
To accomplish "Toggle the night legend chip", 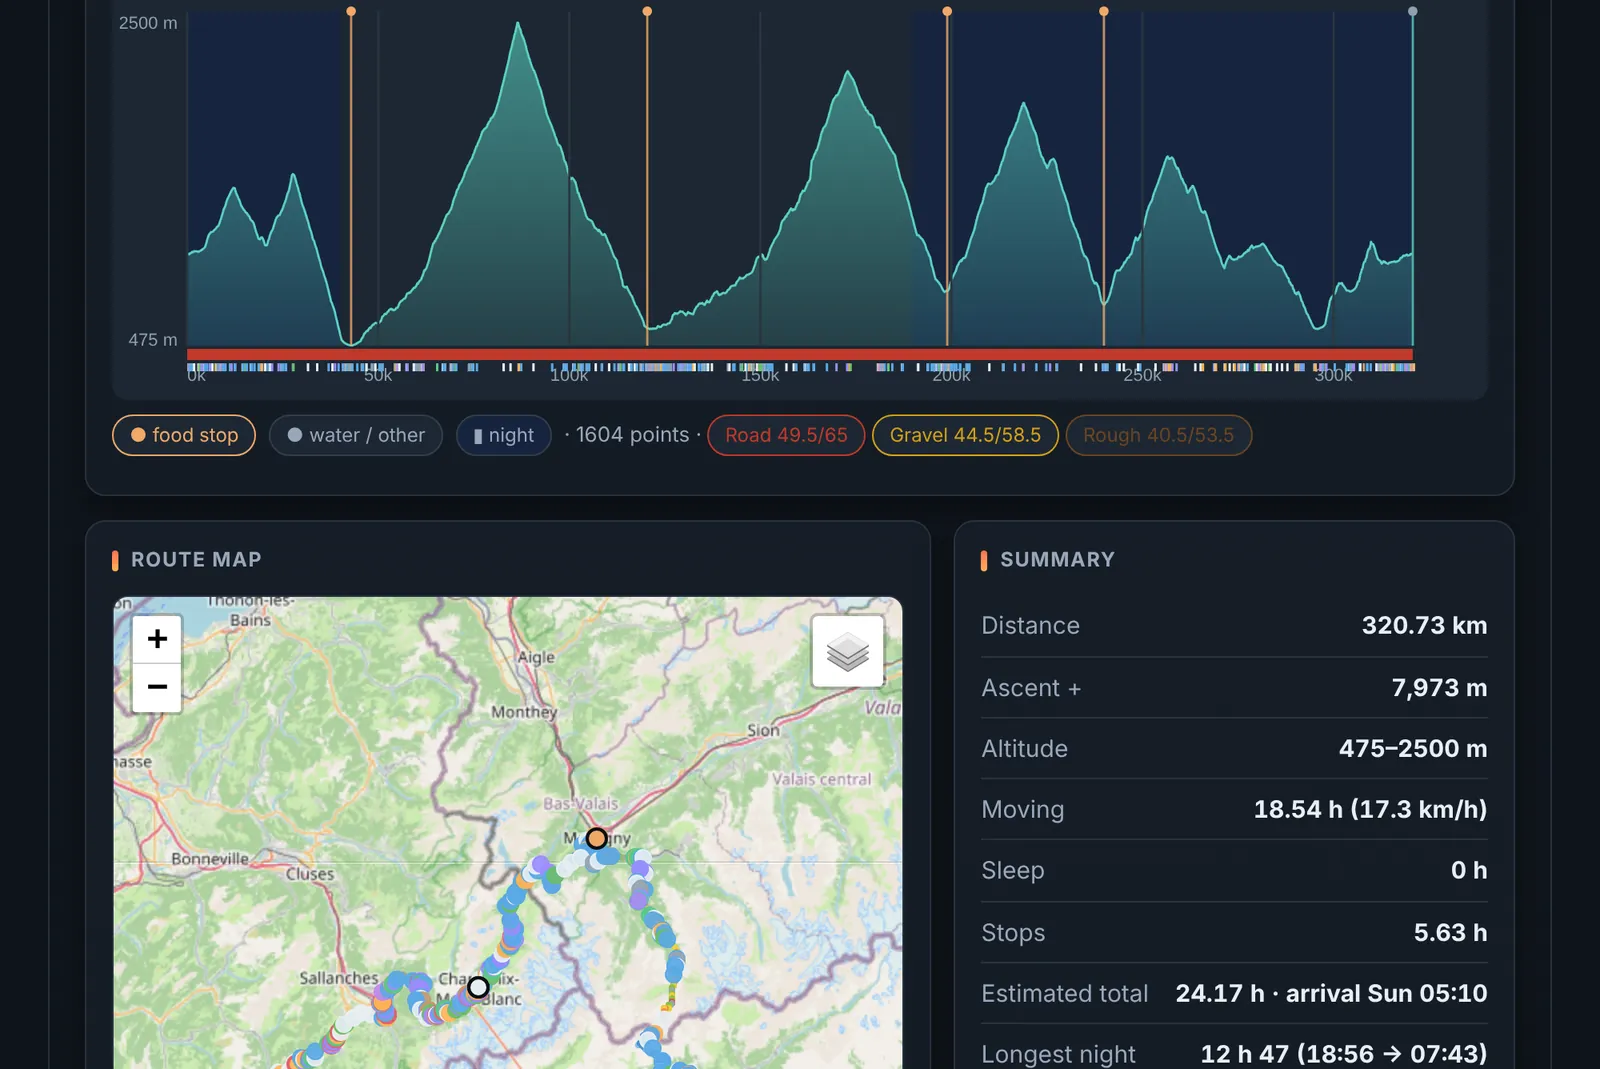I will click(504, 435).
